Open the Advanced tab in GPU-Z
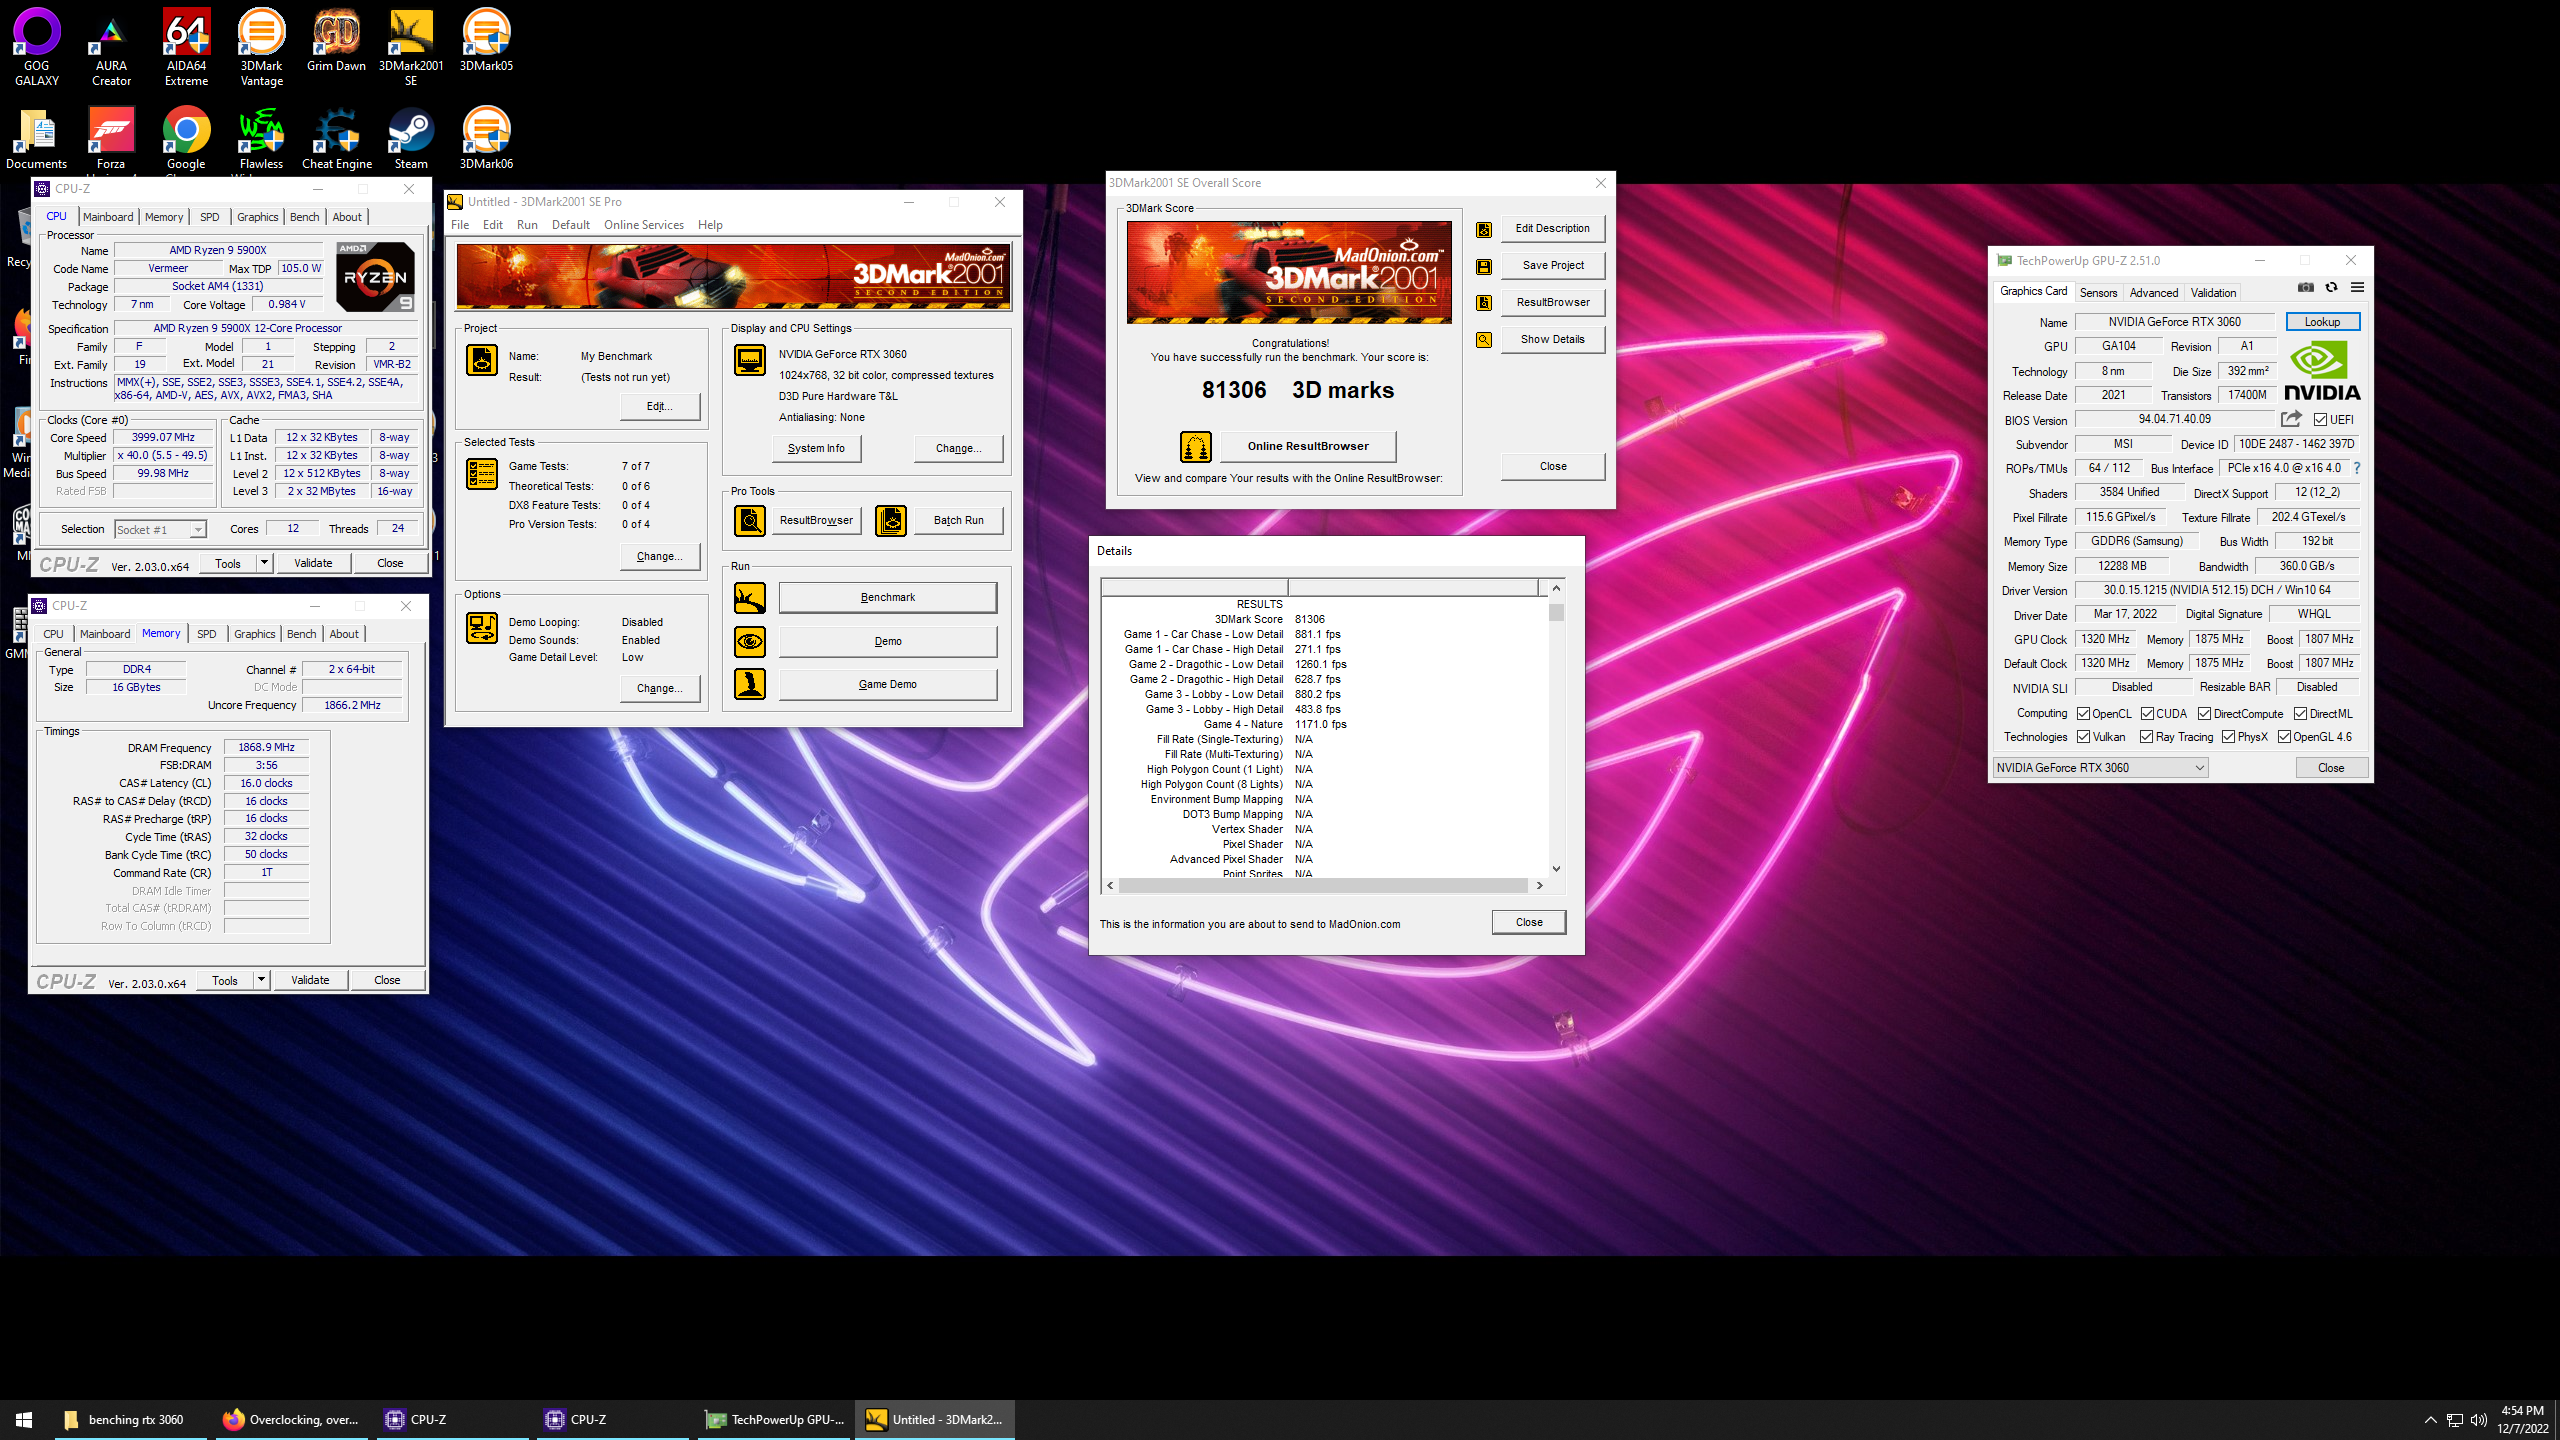This screenshot has height=1440, width=2560. pos(2154,293)
